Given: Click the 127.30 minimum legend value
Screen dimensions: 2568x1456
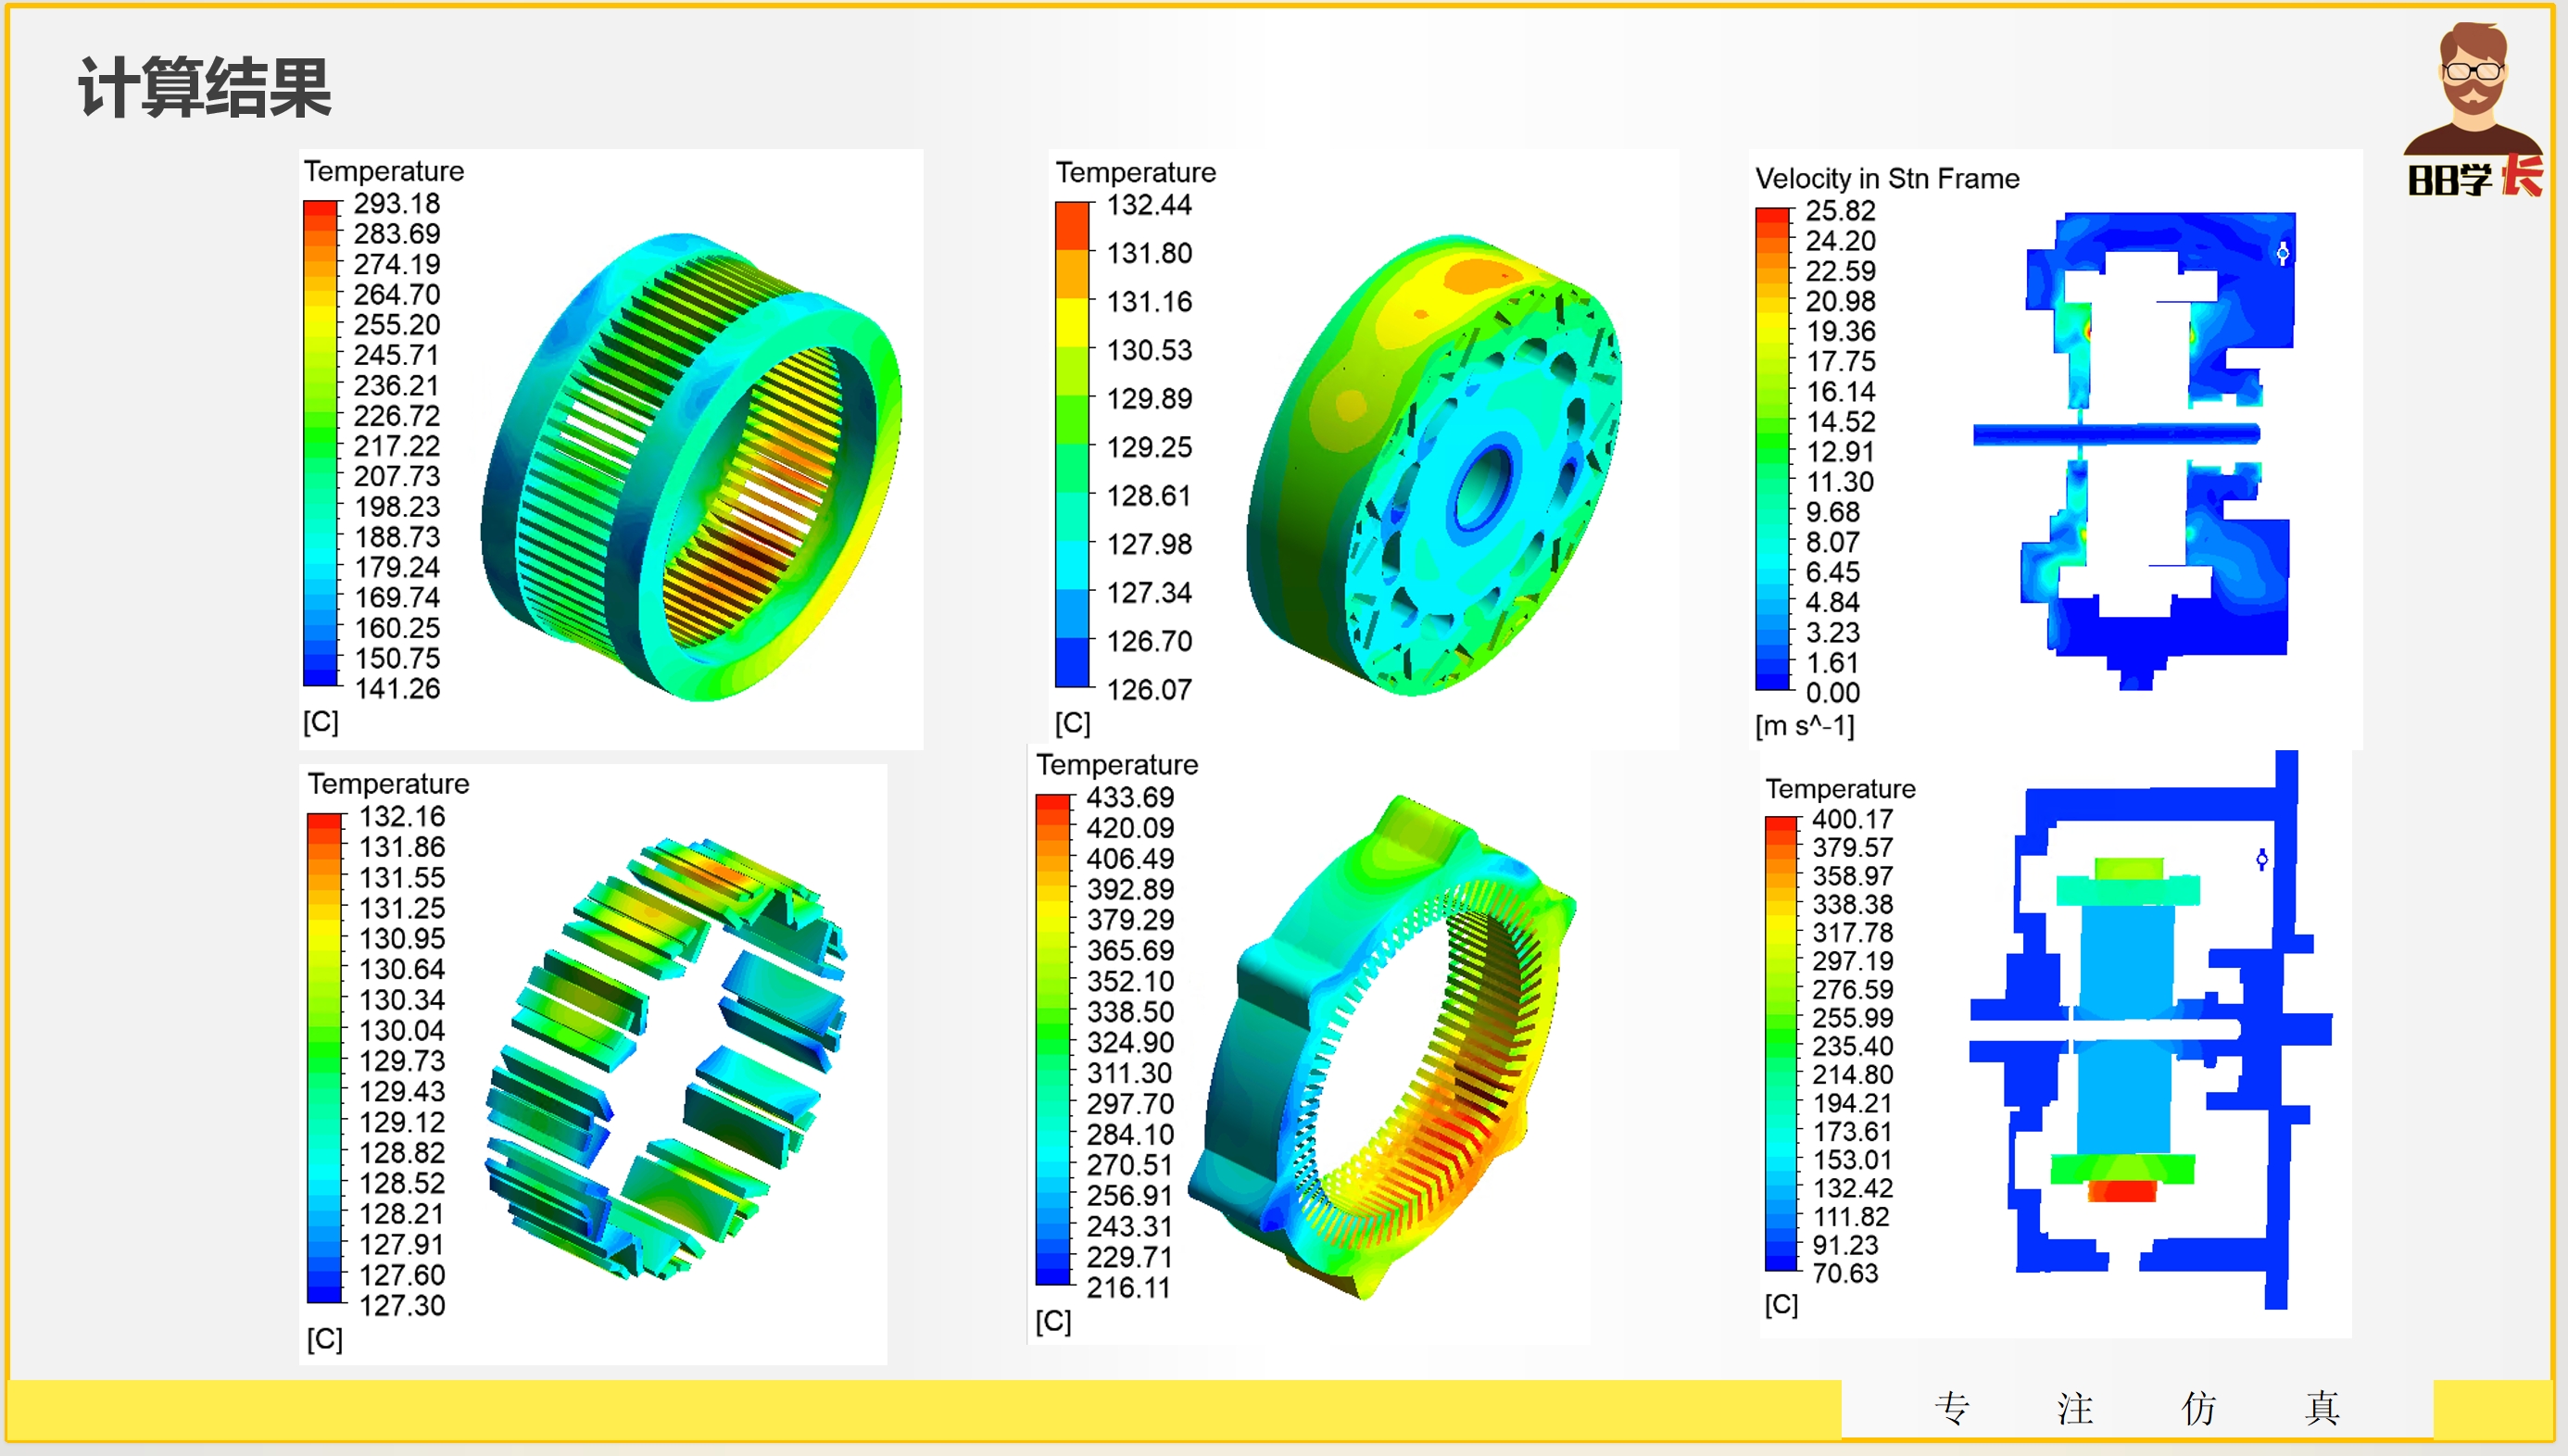Looking at the screenshot, I should [x=402, y=1305].
